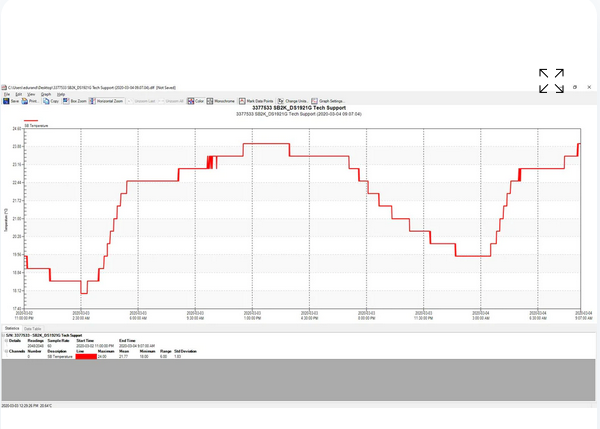The image size is (600, 429).
Task: Click the expand fullscreen arrows icon
Action: pos(551,81)
